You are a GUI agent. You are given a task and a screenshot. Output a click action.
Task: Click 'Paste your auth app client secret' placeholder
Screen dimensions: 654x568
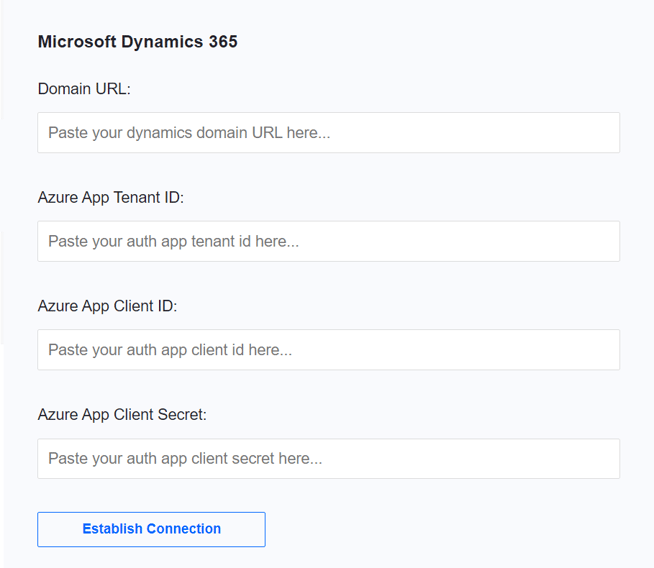(x=185, y=459)
